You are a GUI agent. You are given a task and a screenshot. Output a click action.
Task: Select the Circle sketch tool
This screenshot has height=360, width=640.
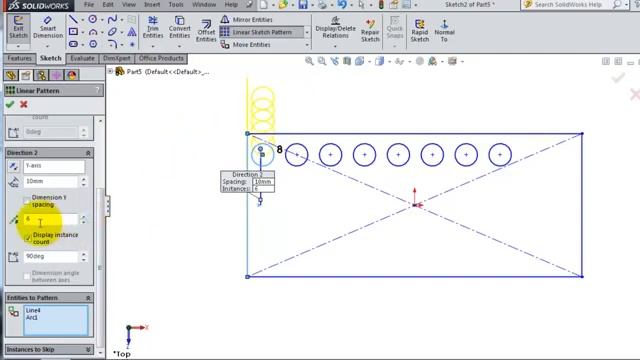point(93,19)
